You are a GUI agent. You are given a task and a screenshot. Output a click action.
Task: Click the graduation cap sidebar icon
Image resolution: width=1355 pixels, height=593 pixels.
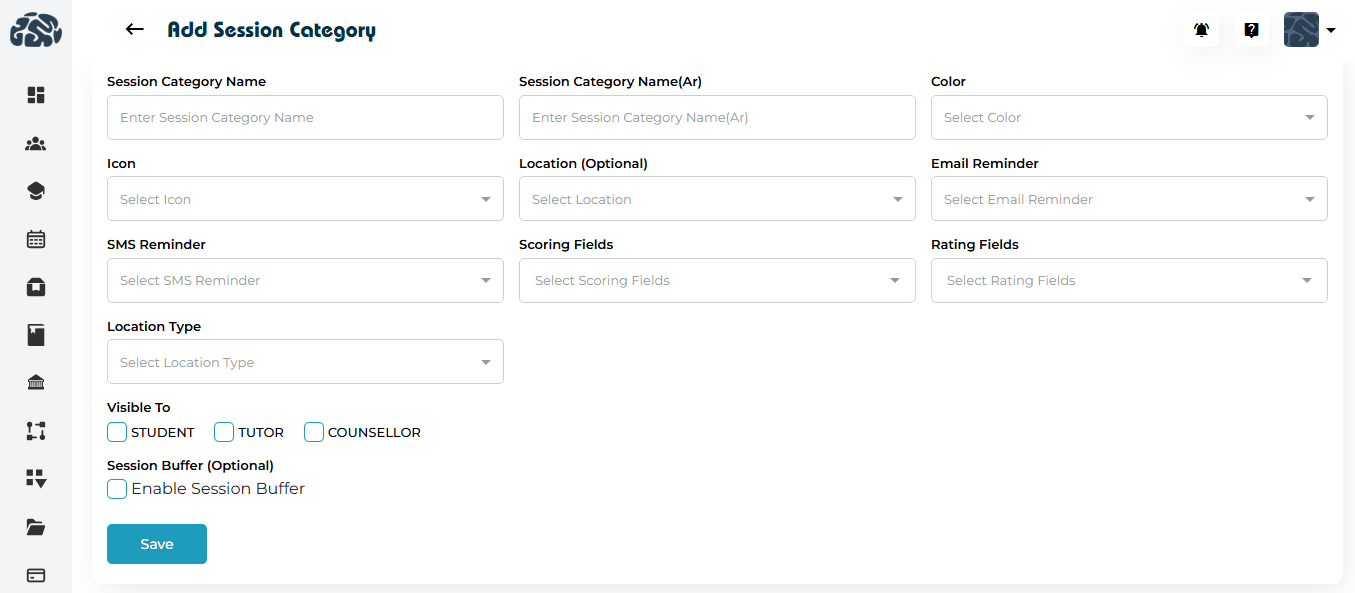coord(36,191)
